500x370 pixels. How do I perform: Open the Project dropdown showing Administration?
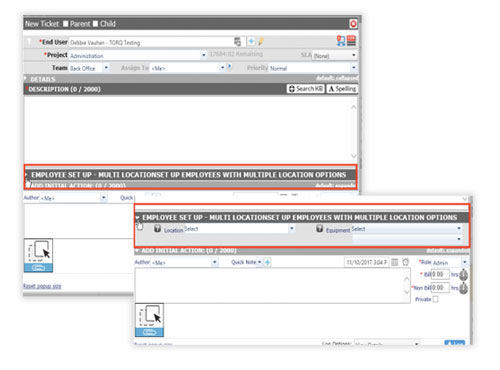click(138, 55)
